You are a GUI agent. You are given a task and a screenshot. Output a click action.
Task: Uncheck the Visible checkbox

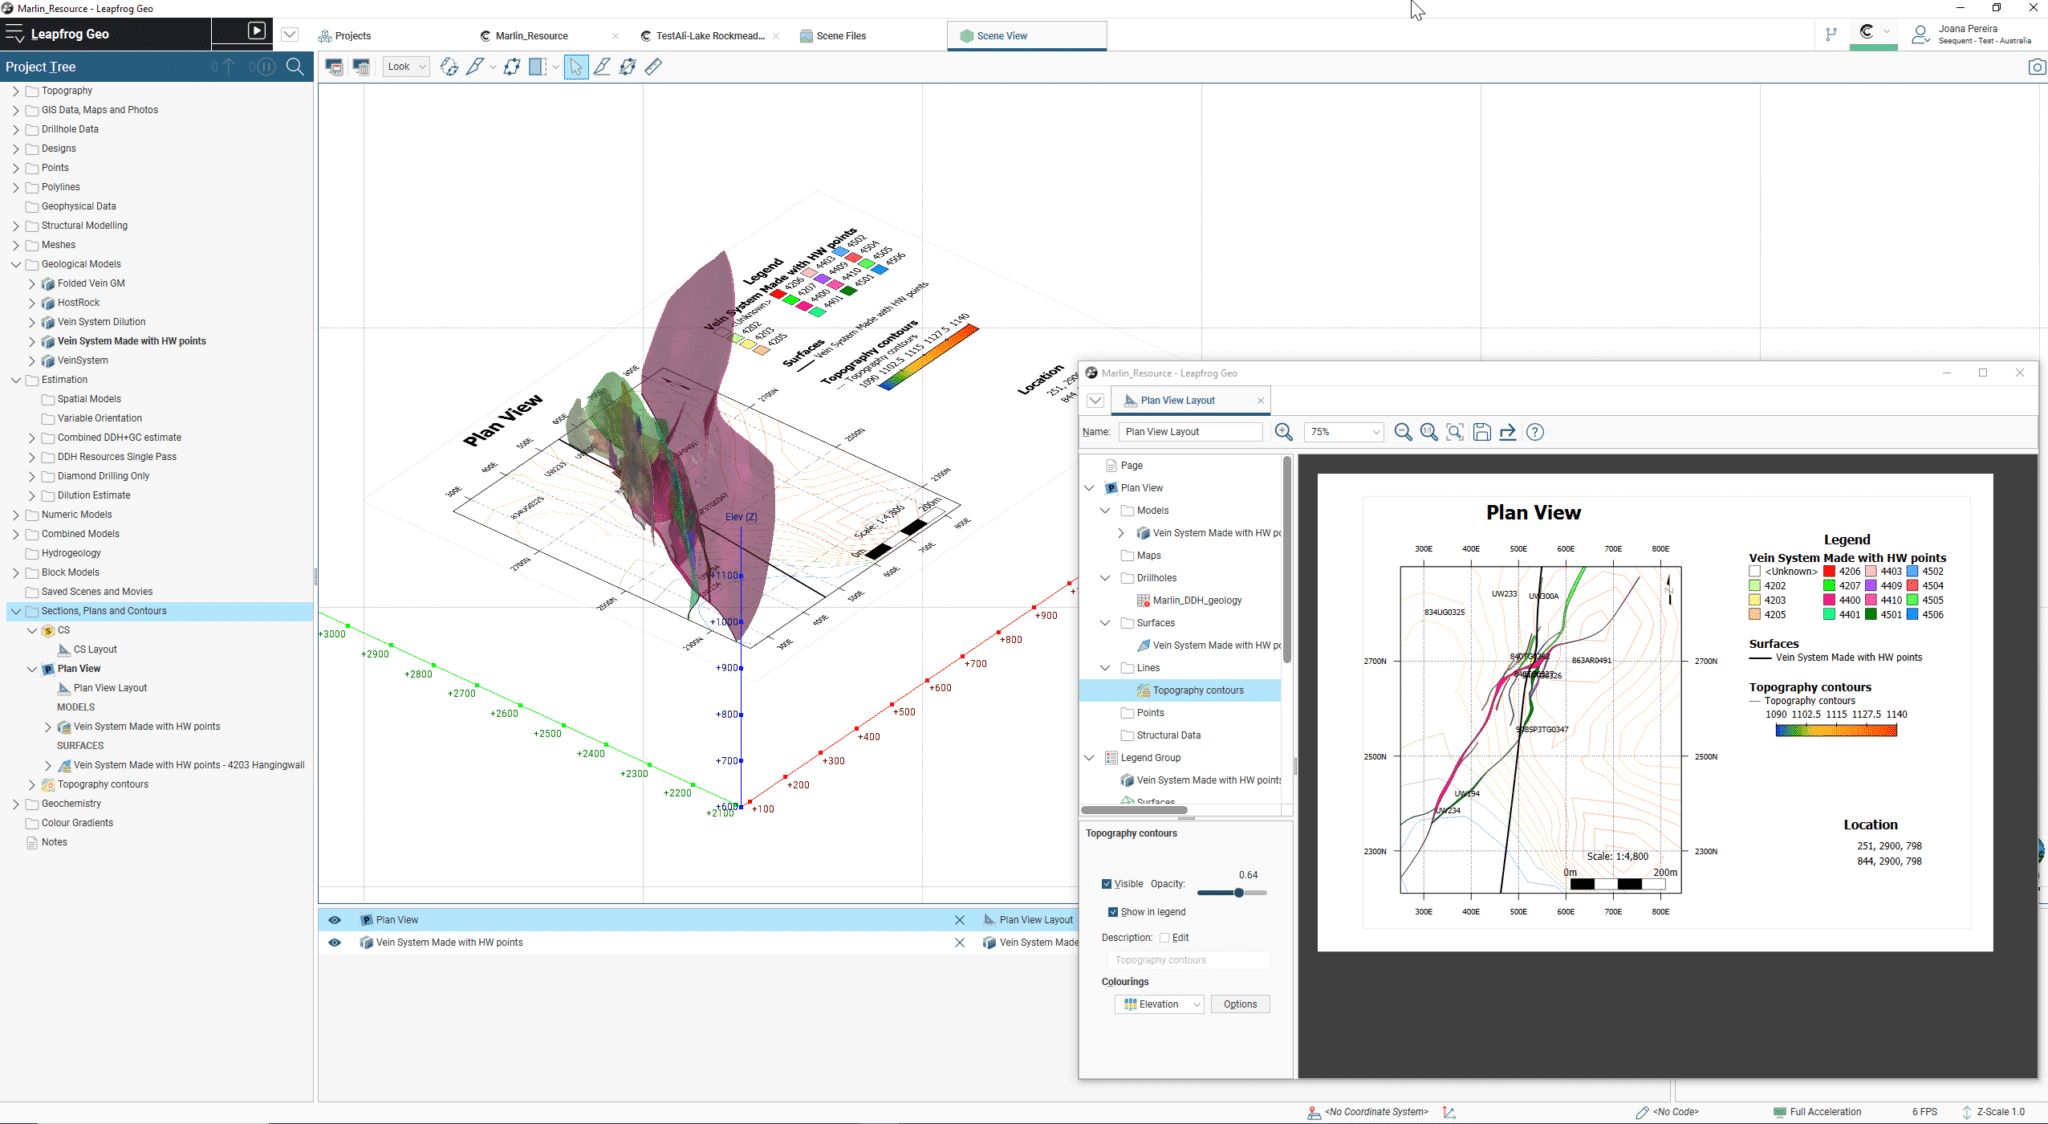pos(1107,884)
